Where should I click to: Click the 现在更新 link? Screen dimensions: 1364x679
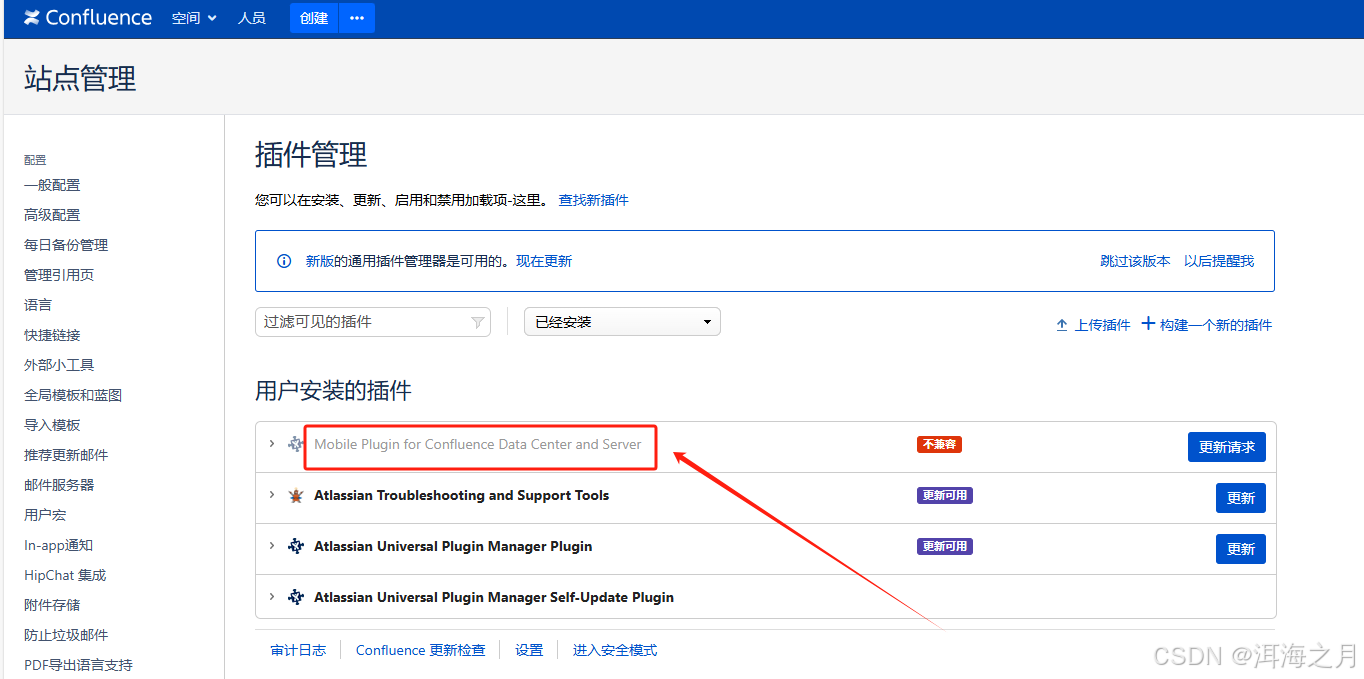pyautogui.click(x=544, y=261)
